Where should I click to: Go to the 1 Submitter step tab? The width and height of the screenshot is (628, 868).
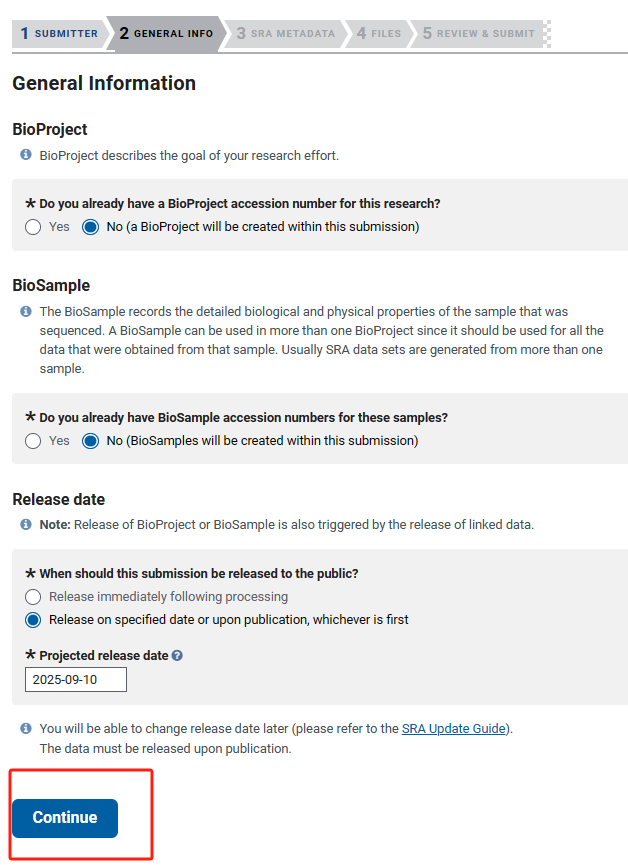click(x=59, y=34)
